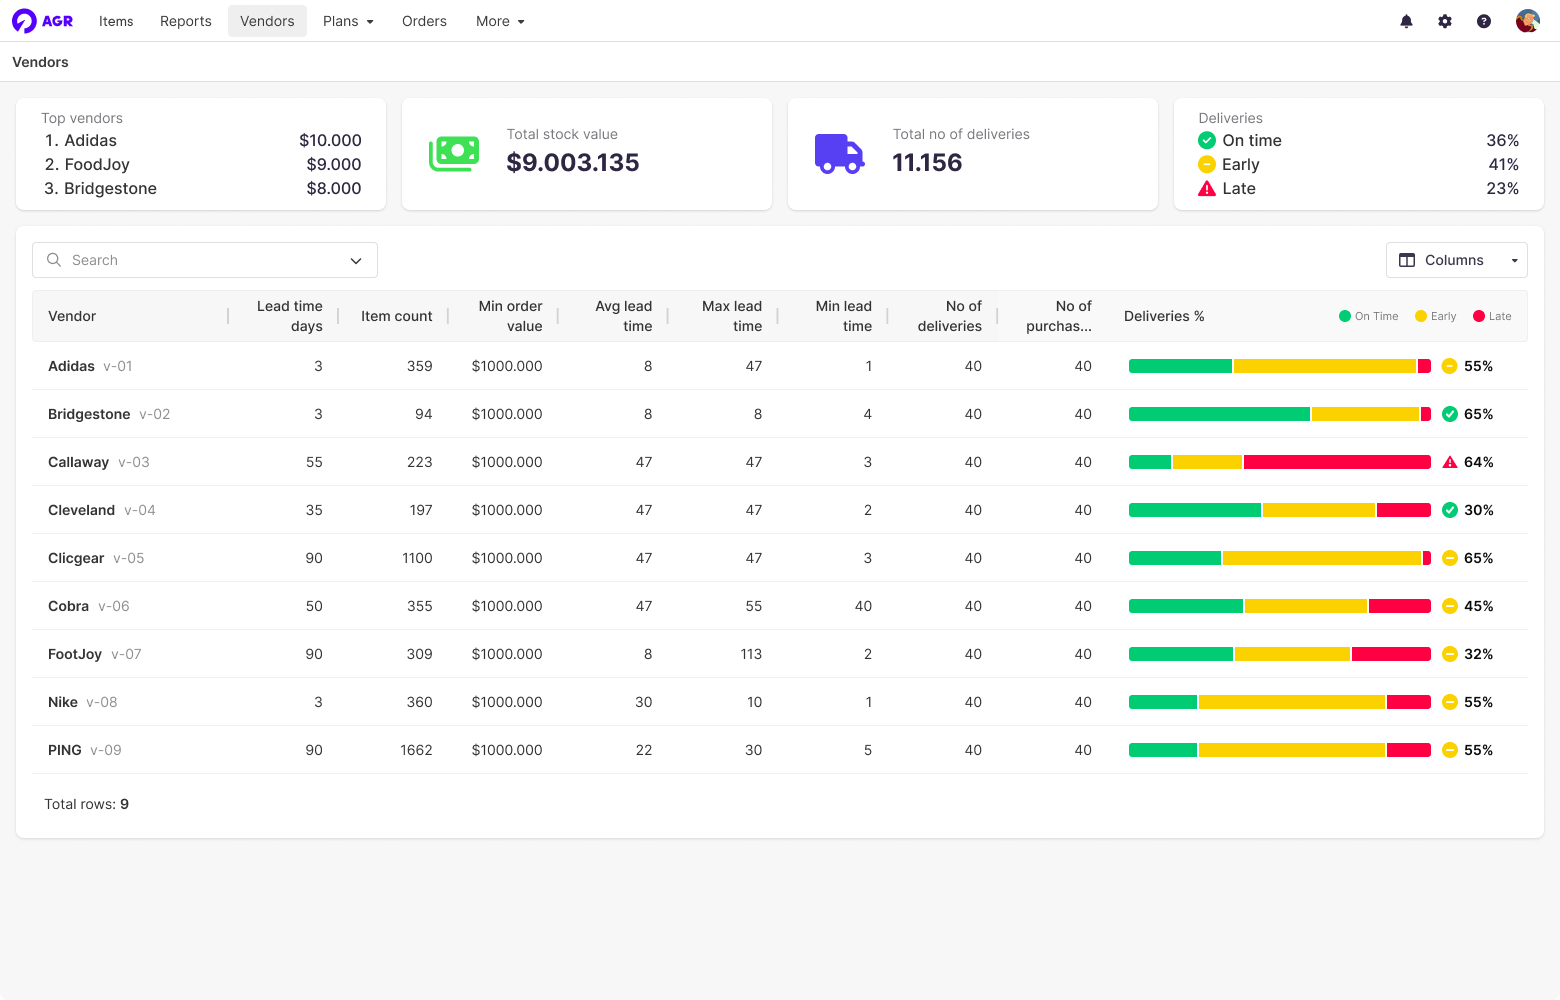1560x1000 pixels.
Task: Toggle the Early legend filter
Action: coord(1435,316)
